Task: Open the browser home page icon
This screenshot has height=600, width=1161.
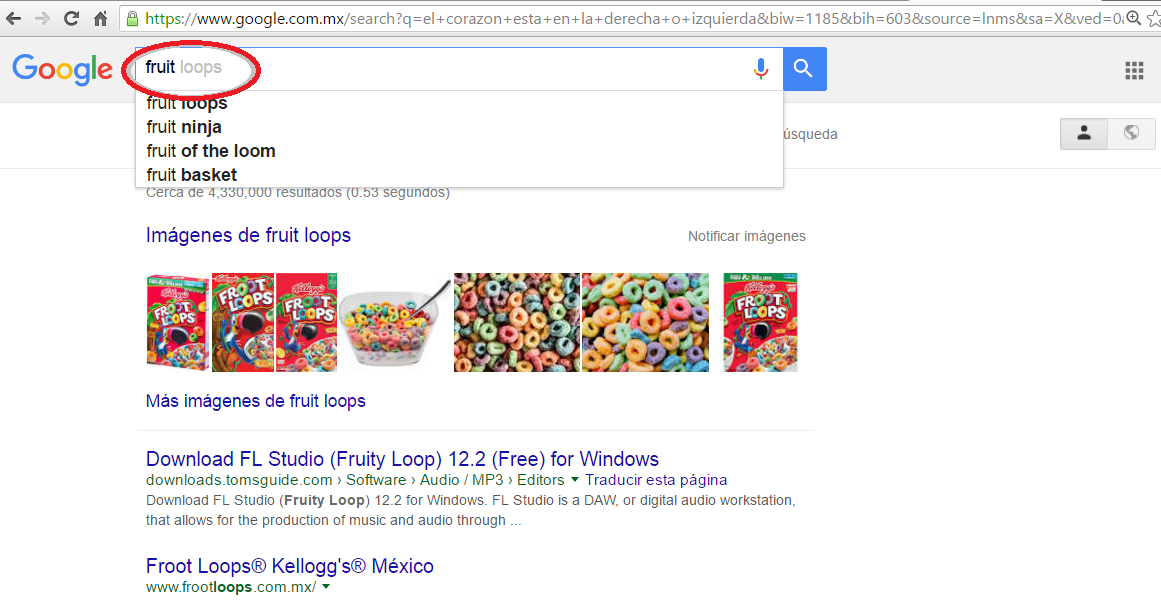Action: [101, 19]
